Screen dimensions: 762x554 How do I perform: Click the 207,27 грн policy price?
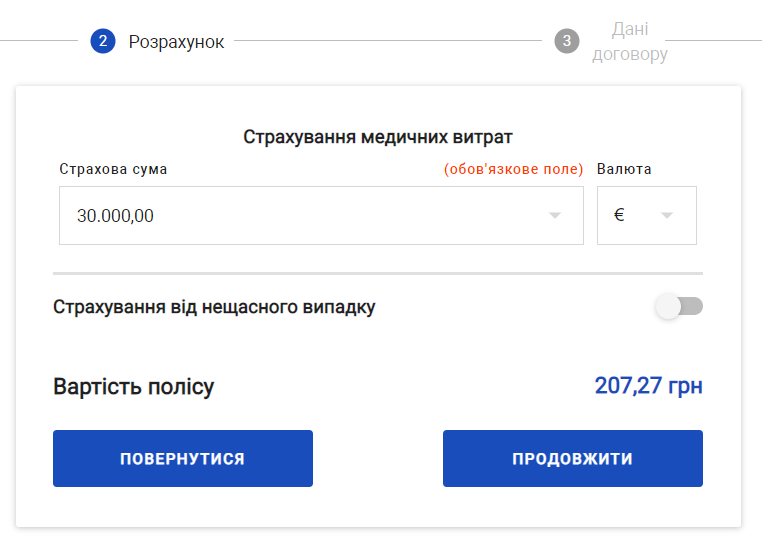click(648, 386)
